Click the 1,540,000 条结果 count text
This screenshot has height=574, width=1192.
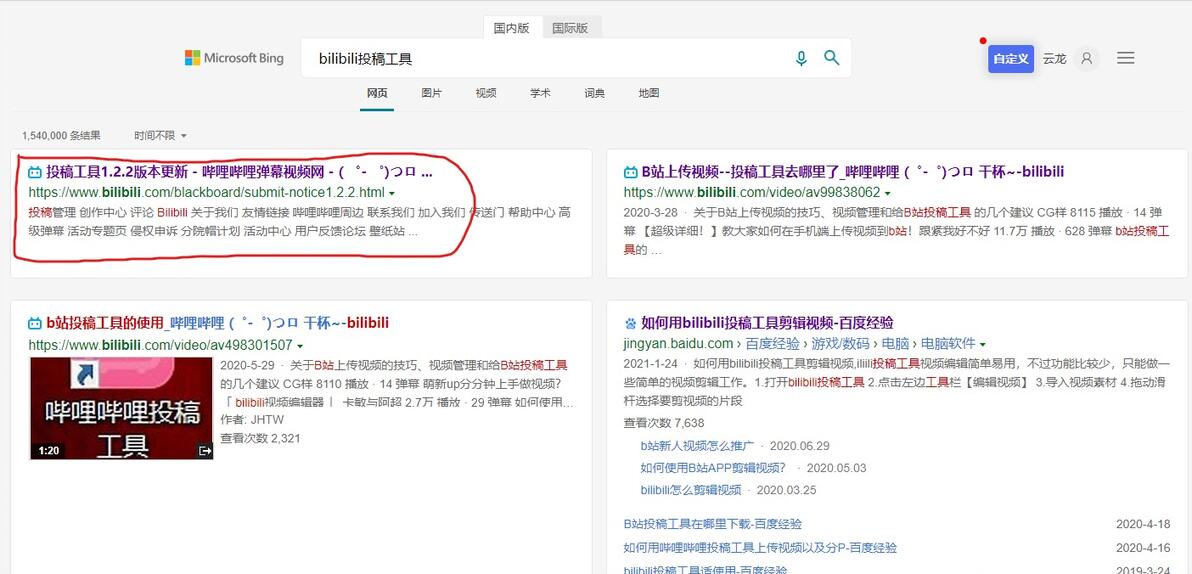[61, 135]
